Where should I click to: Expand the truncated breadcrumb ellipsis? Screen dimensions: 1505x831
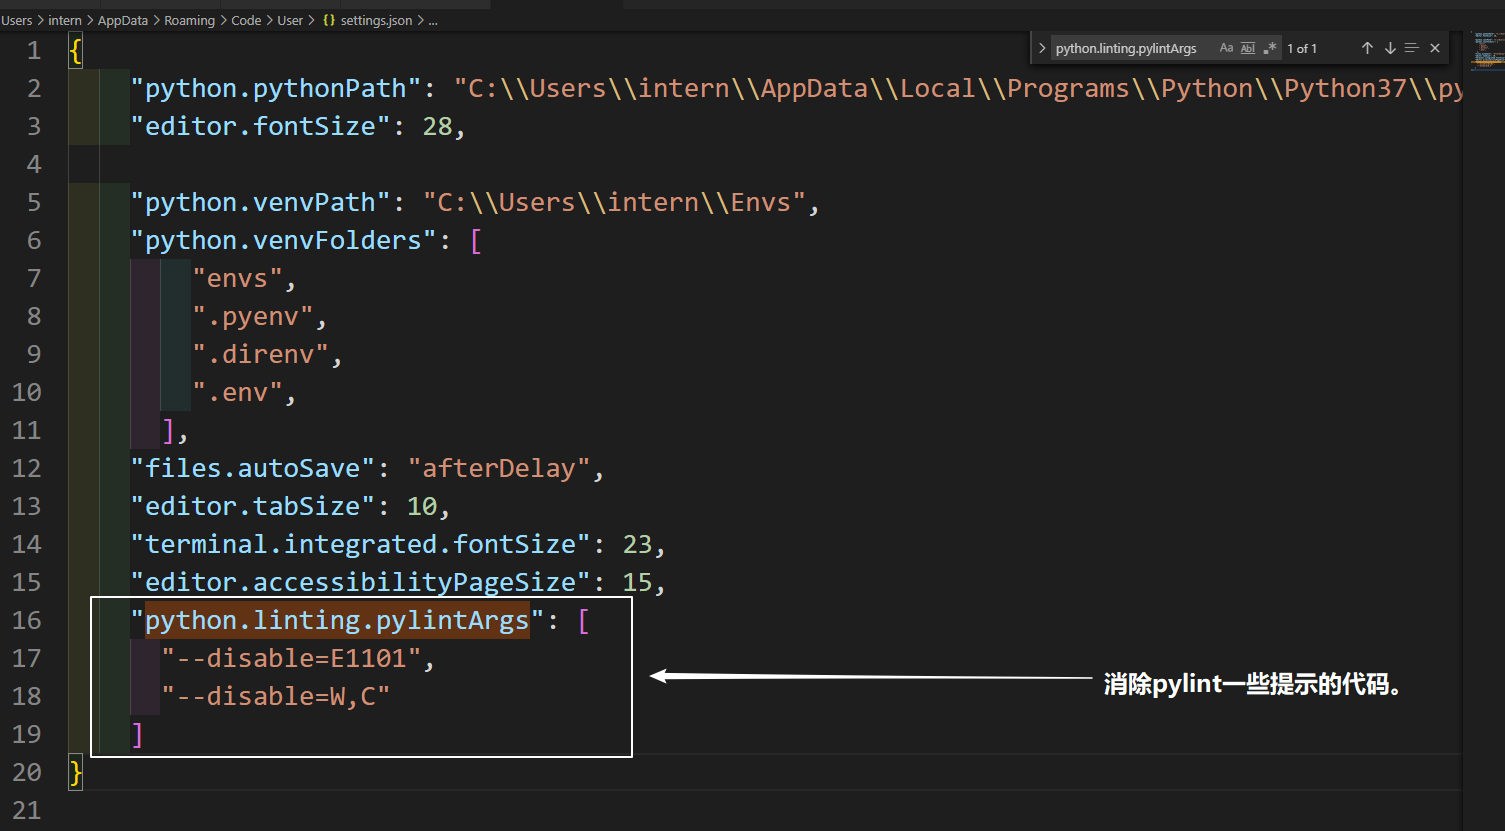[432, 19]
